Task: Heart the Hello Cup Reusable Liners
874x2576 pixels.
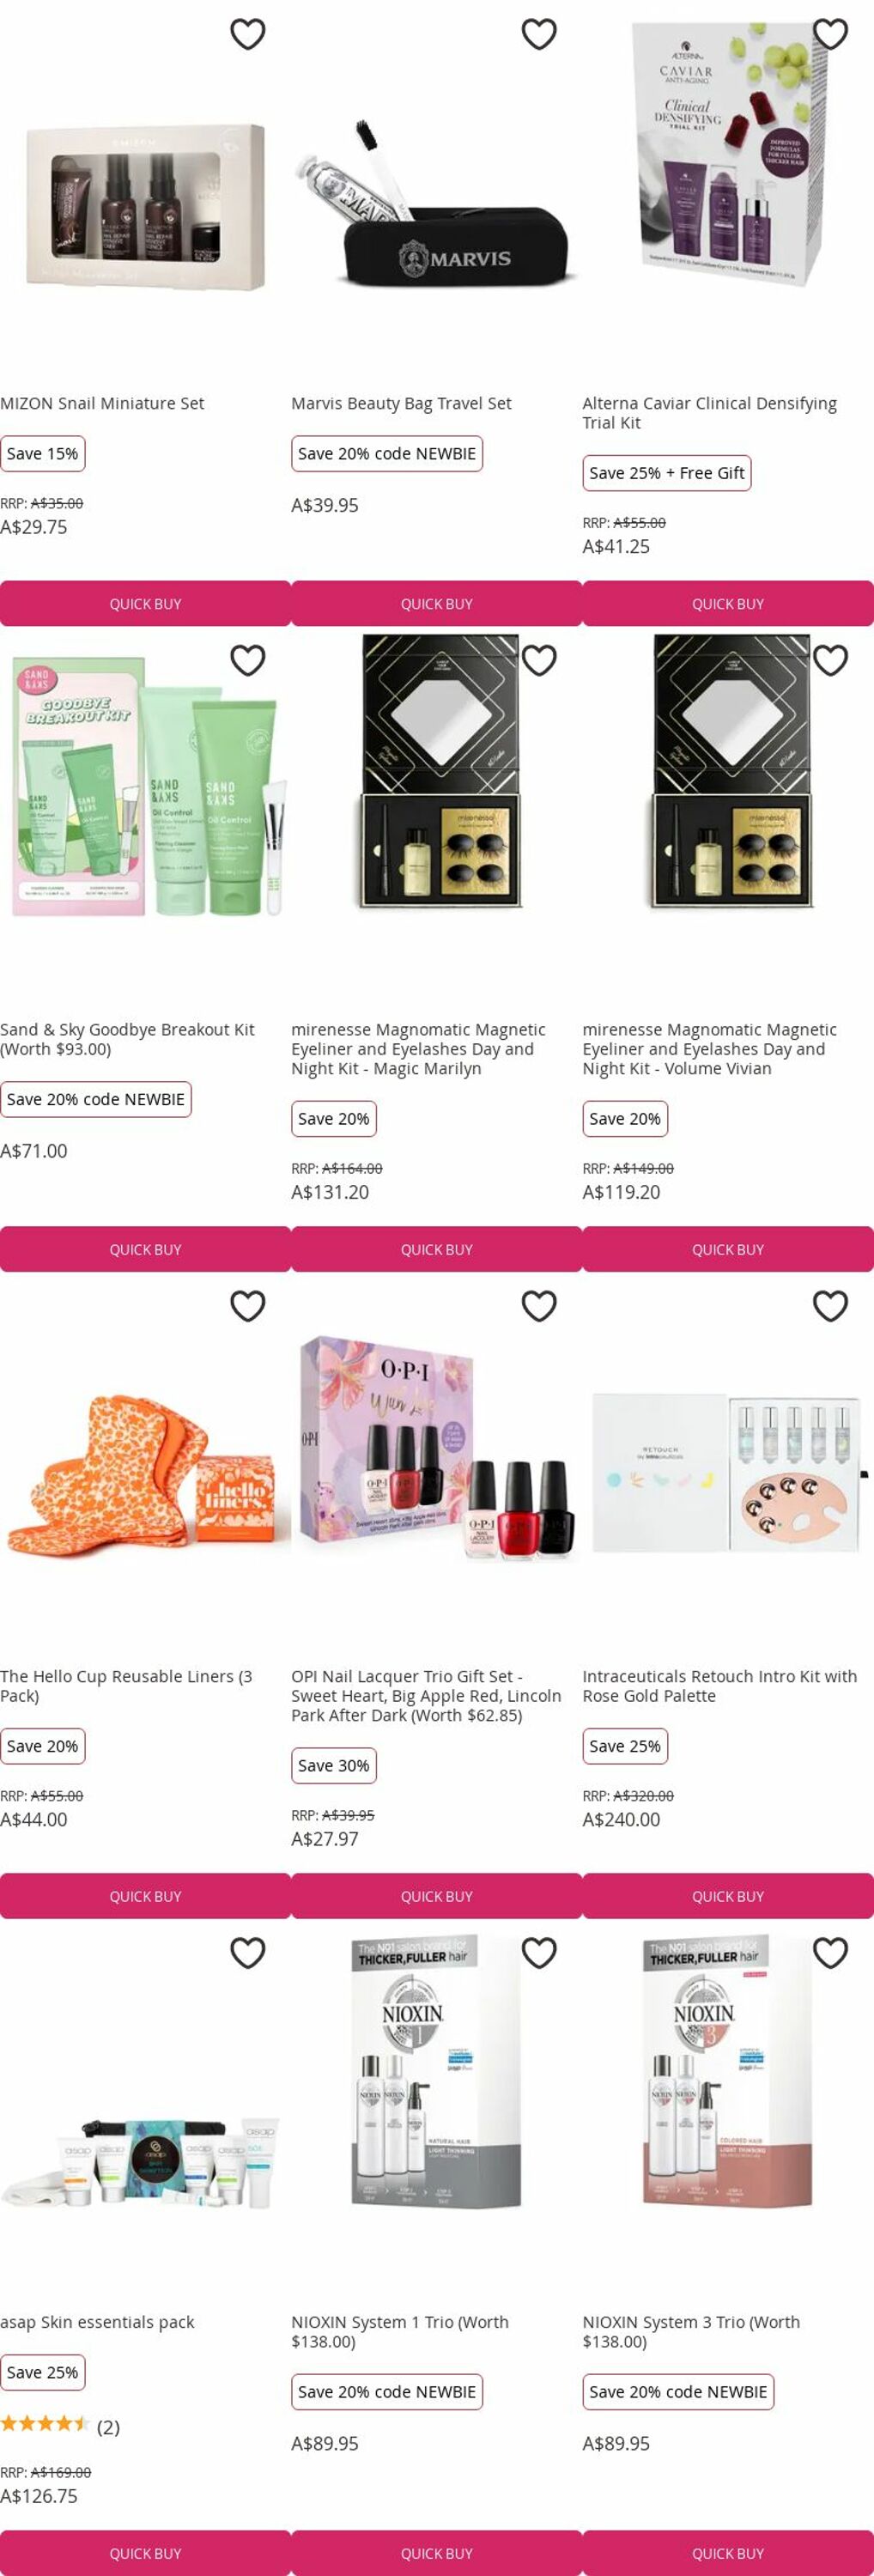Action: 248,1306
